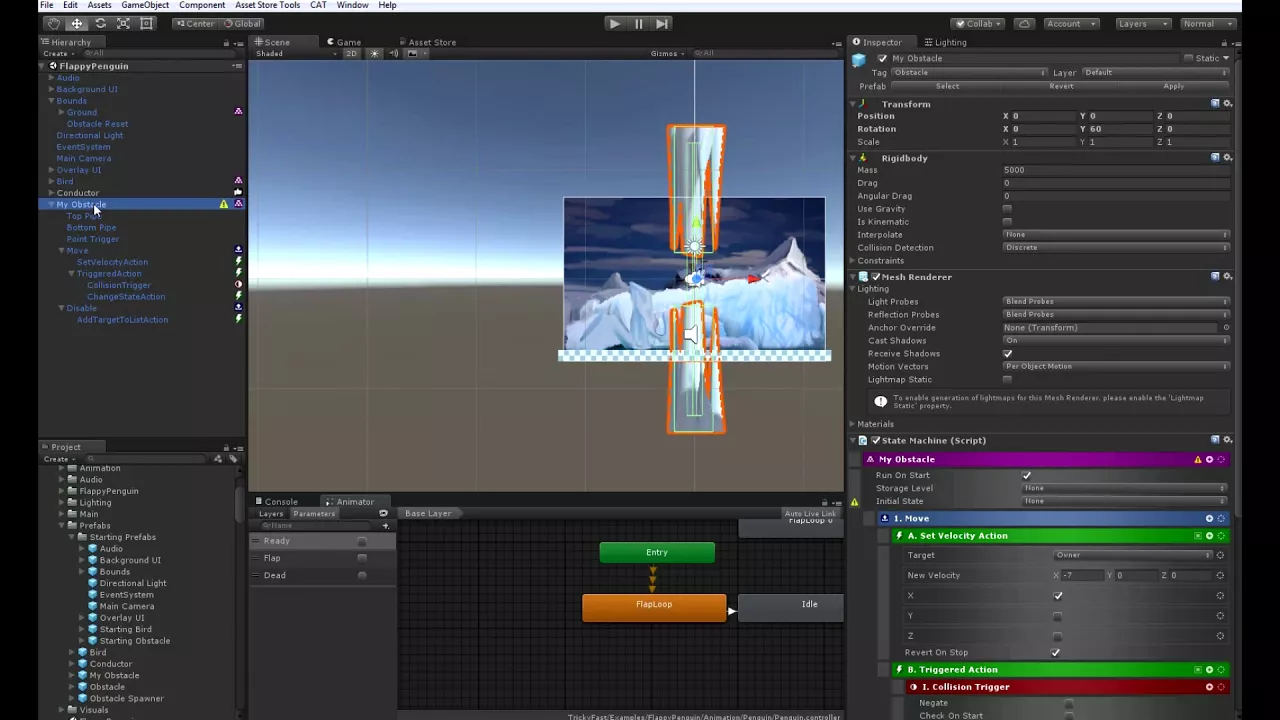Enable Is Kinematic checkbox
The image size is (1280, 720).
point(1008,222)
